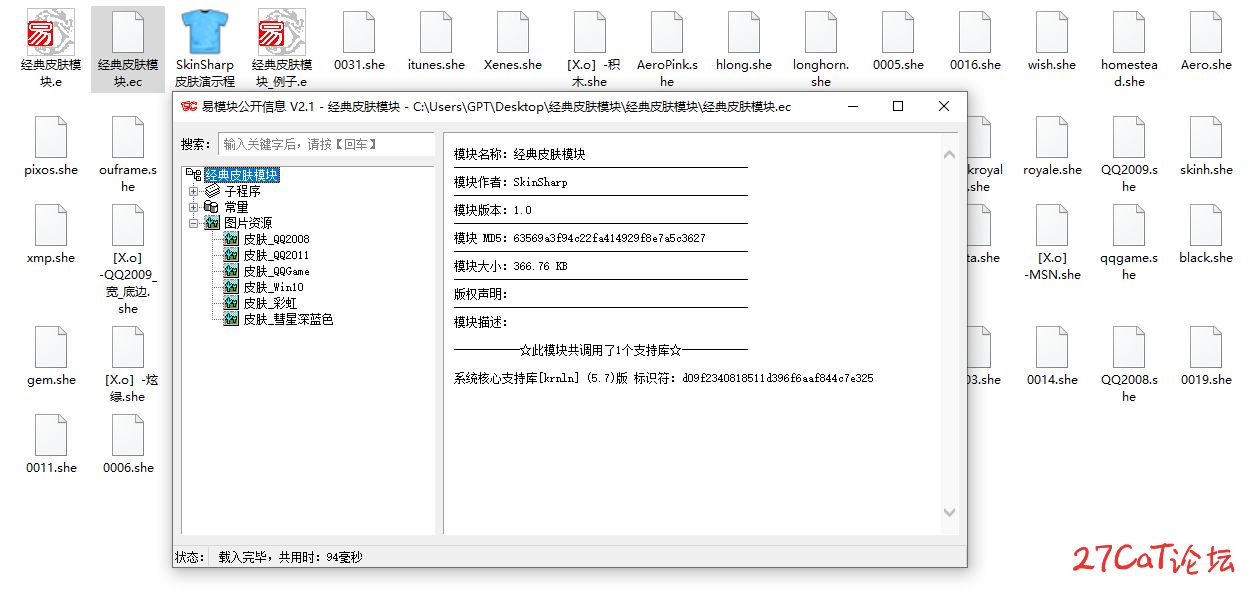This screenshot has width=1250, height=600.
Task: Select the 0005.she file icon
Action: [898, 34]
